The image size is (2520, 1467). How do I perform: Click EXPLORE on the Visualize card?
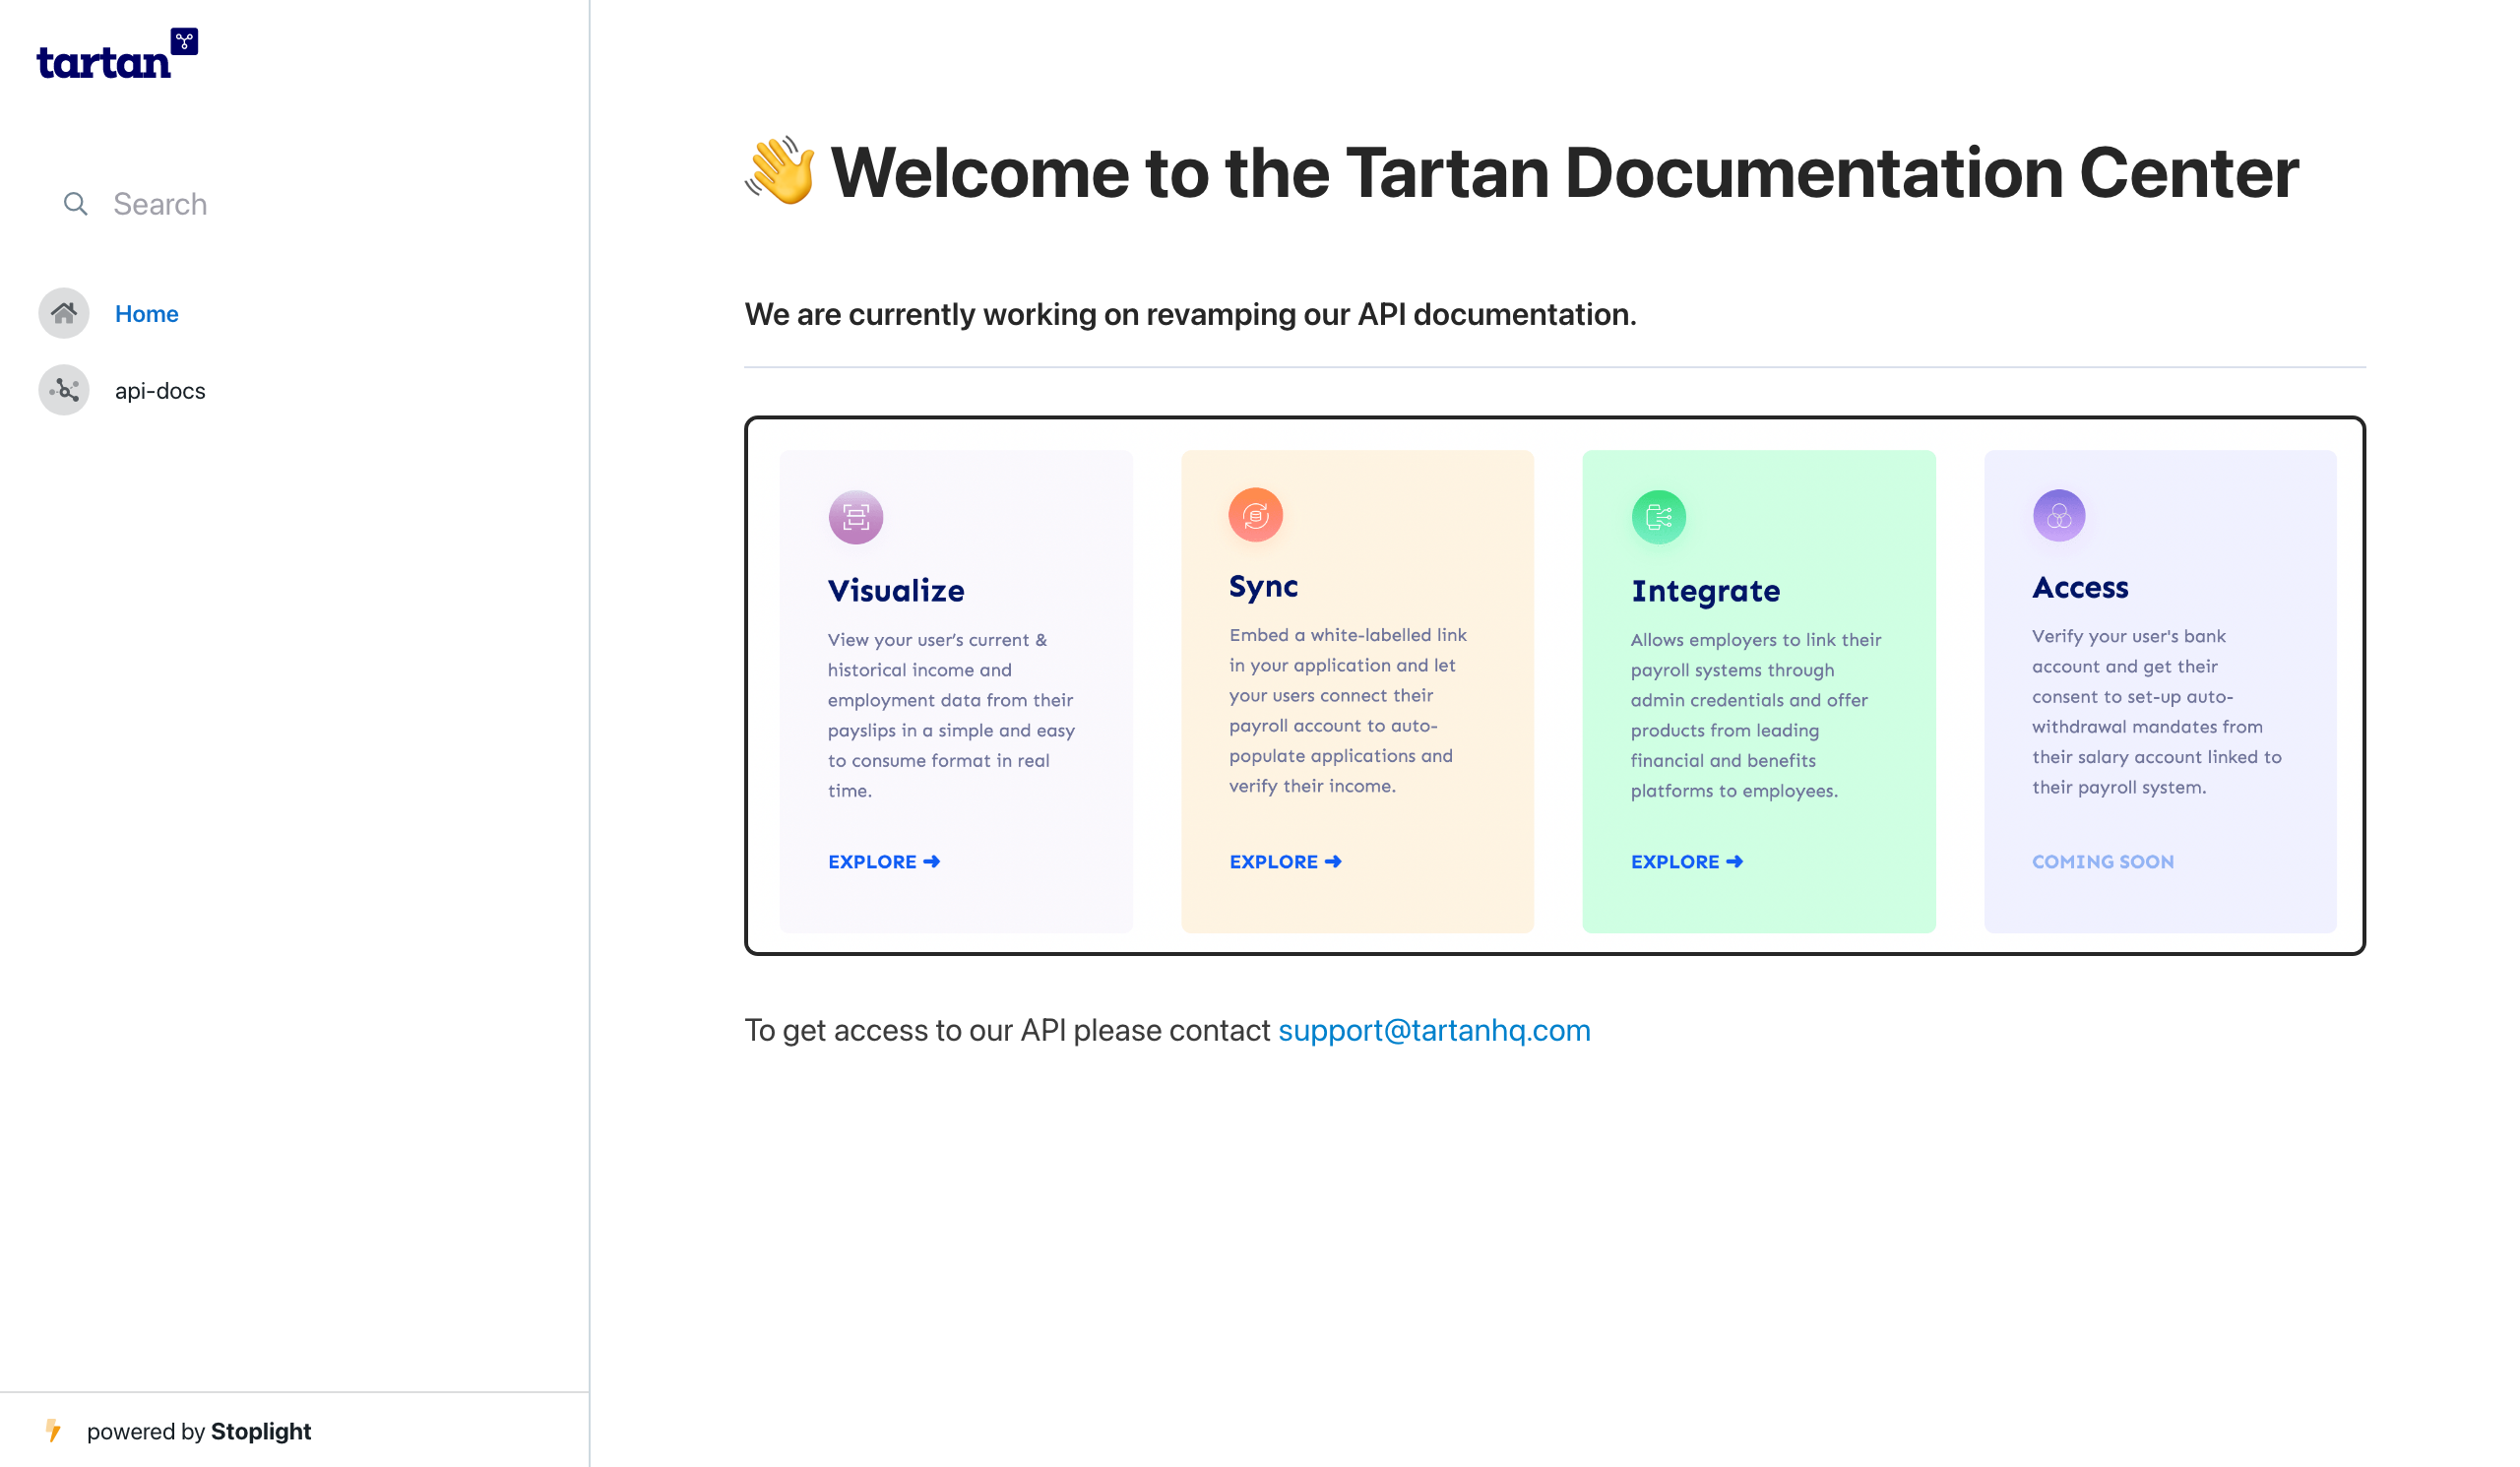tap(884, 862)
